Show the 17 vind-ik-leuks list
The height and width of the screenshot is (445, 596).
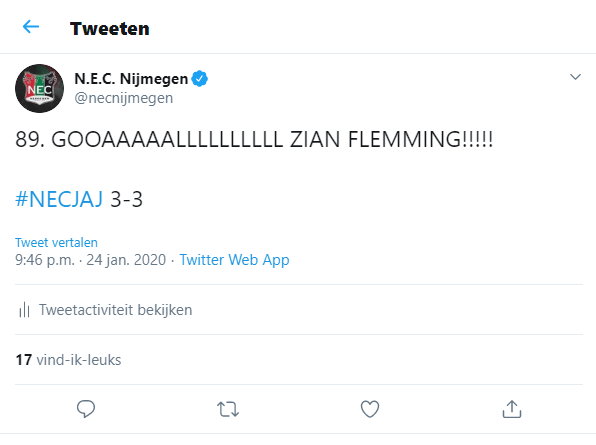point(68,360)
